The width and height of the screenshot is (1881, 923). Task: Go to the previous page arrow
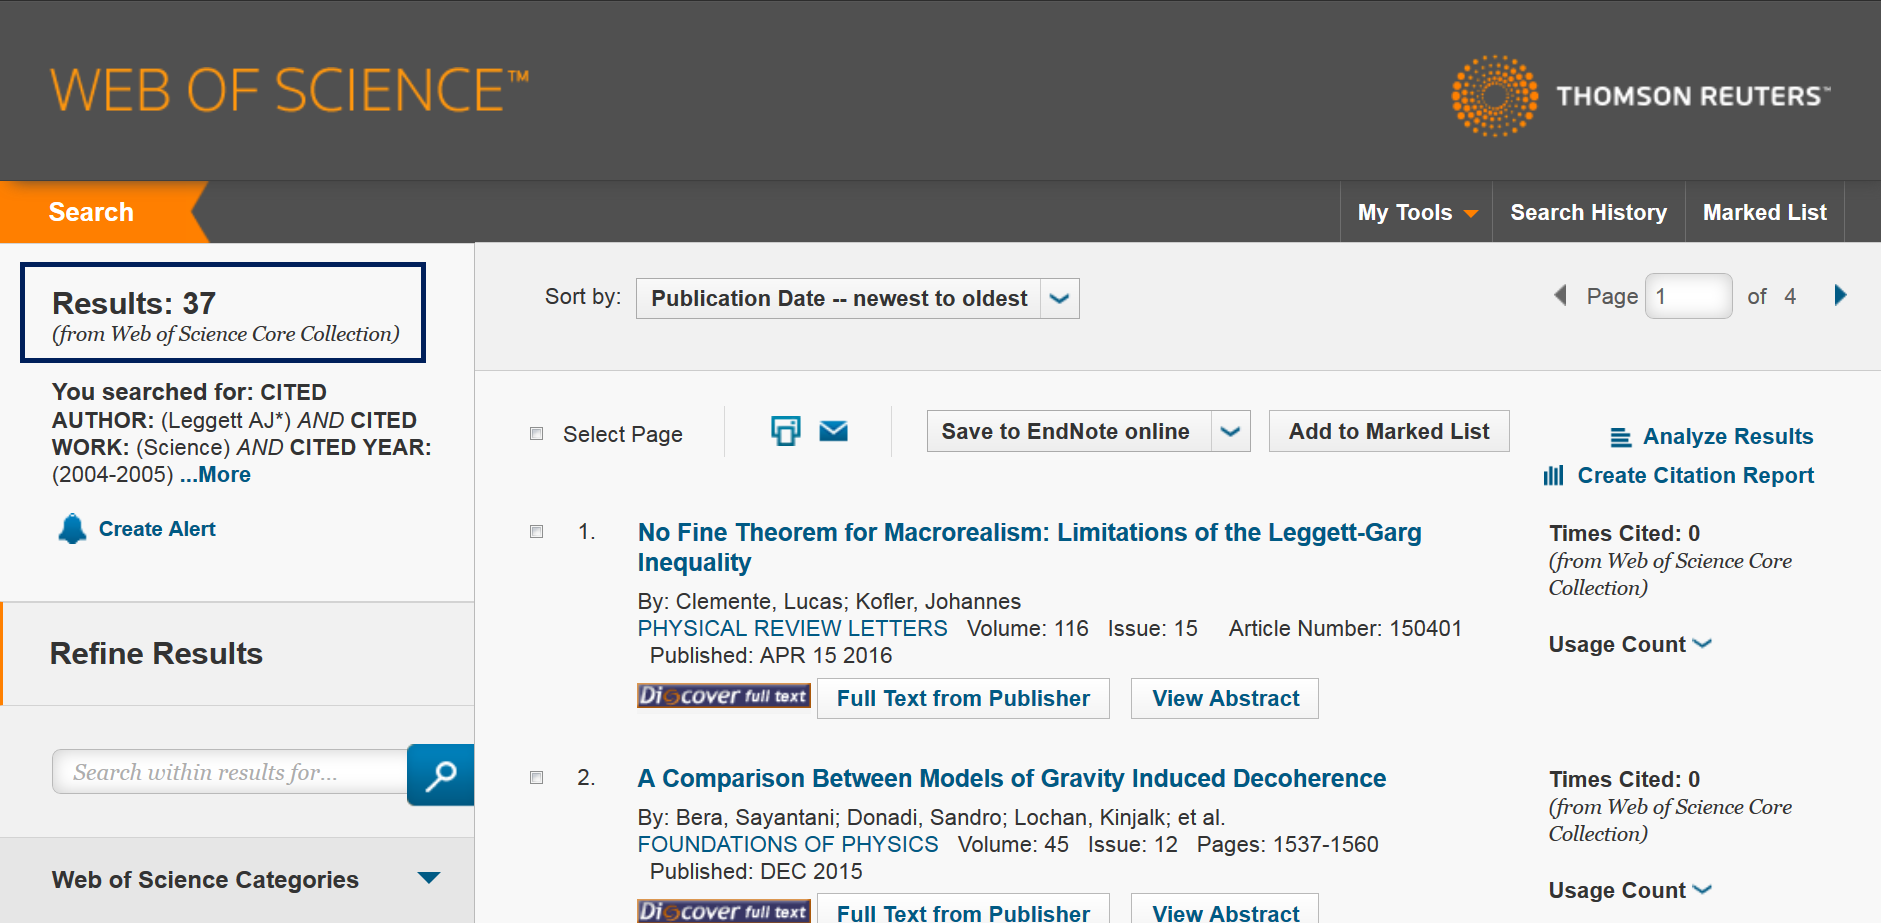(x=1560, y=296)
